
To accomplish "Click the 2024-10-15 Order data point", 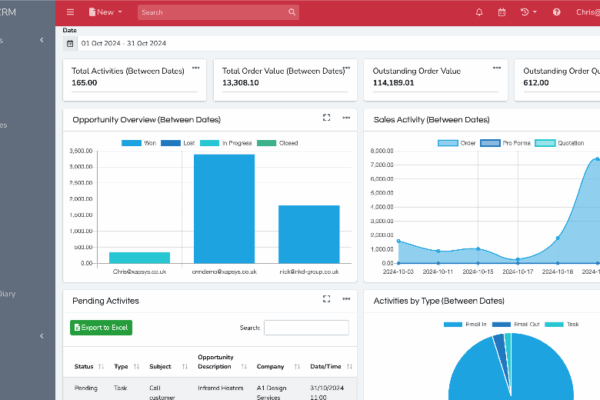I will [x=478, y=249].
